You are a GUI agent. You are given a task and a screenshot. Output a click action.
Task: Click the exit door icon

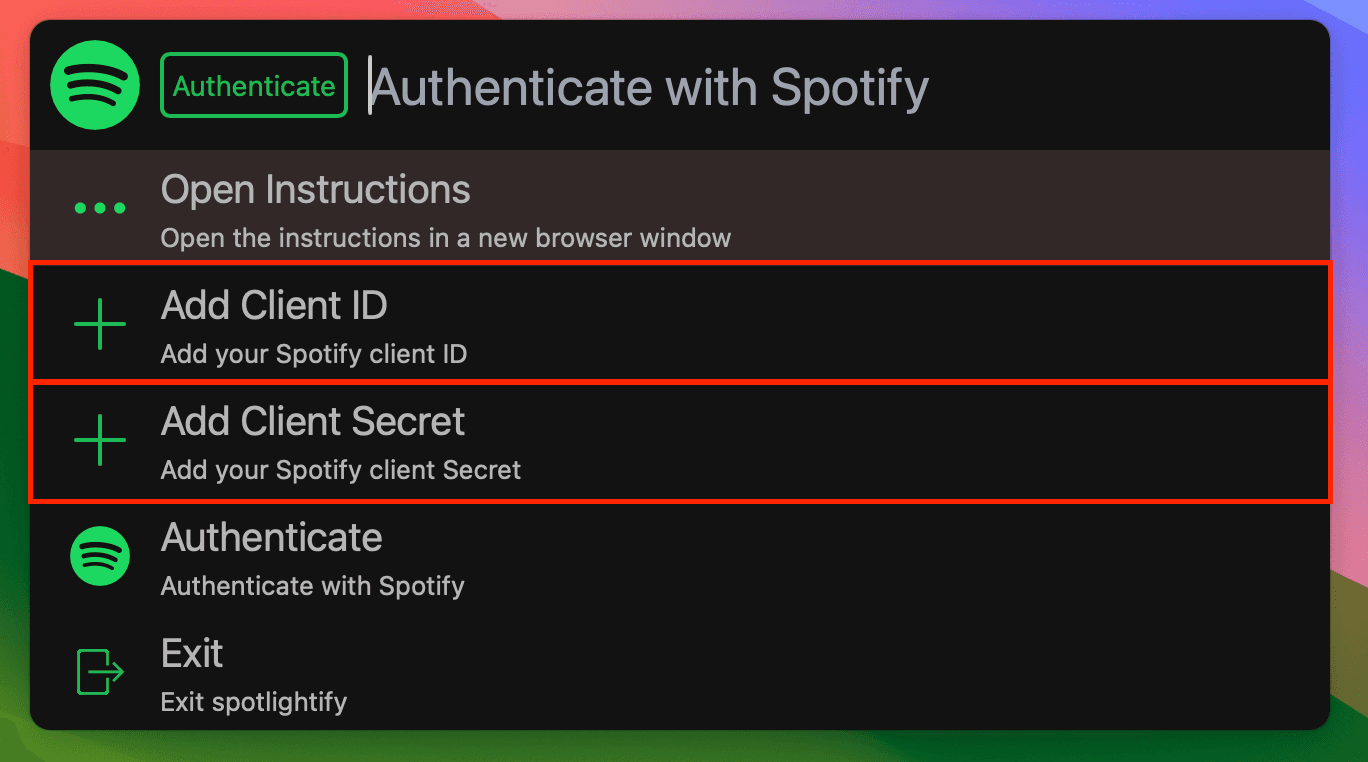point(100,672)
